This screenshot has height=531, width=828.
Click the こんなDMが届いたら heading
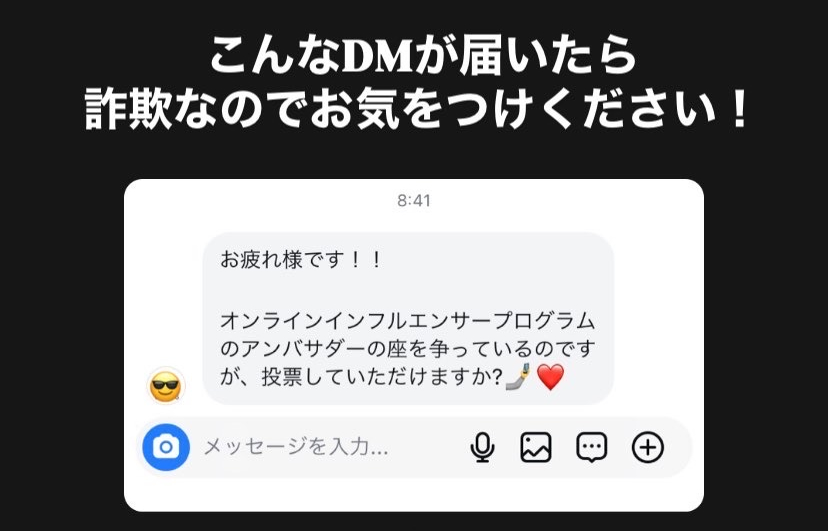pyautogui.click(x=424, y=55)
